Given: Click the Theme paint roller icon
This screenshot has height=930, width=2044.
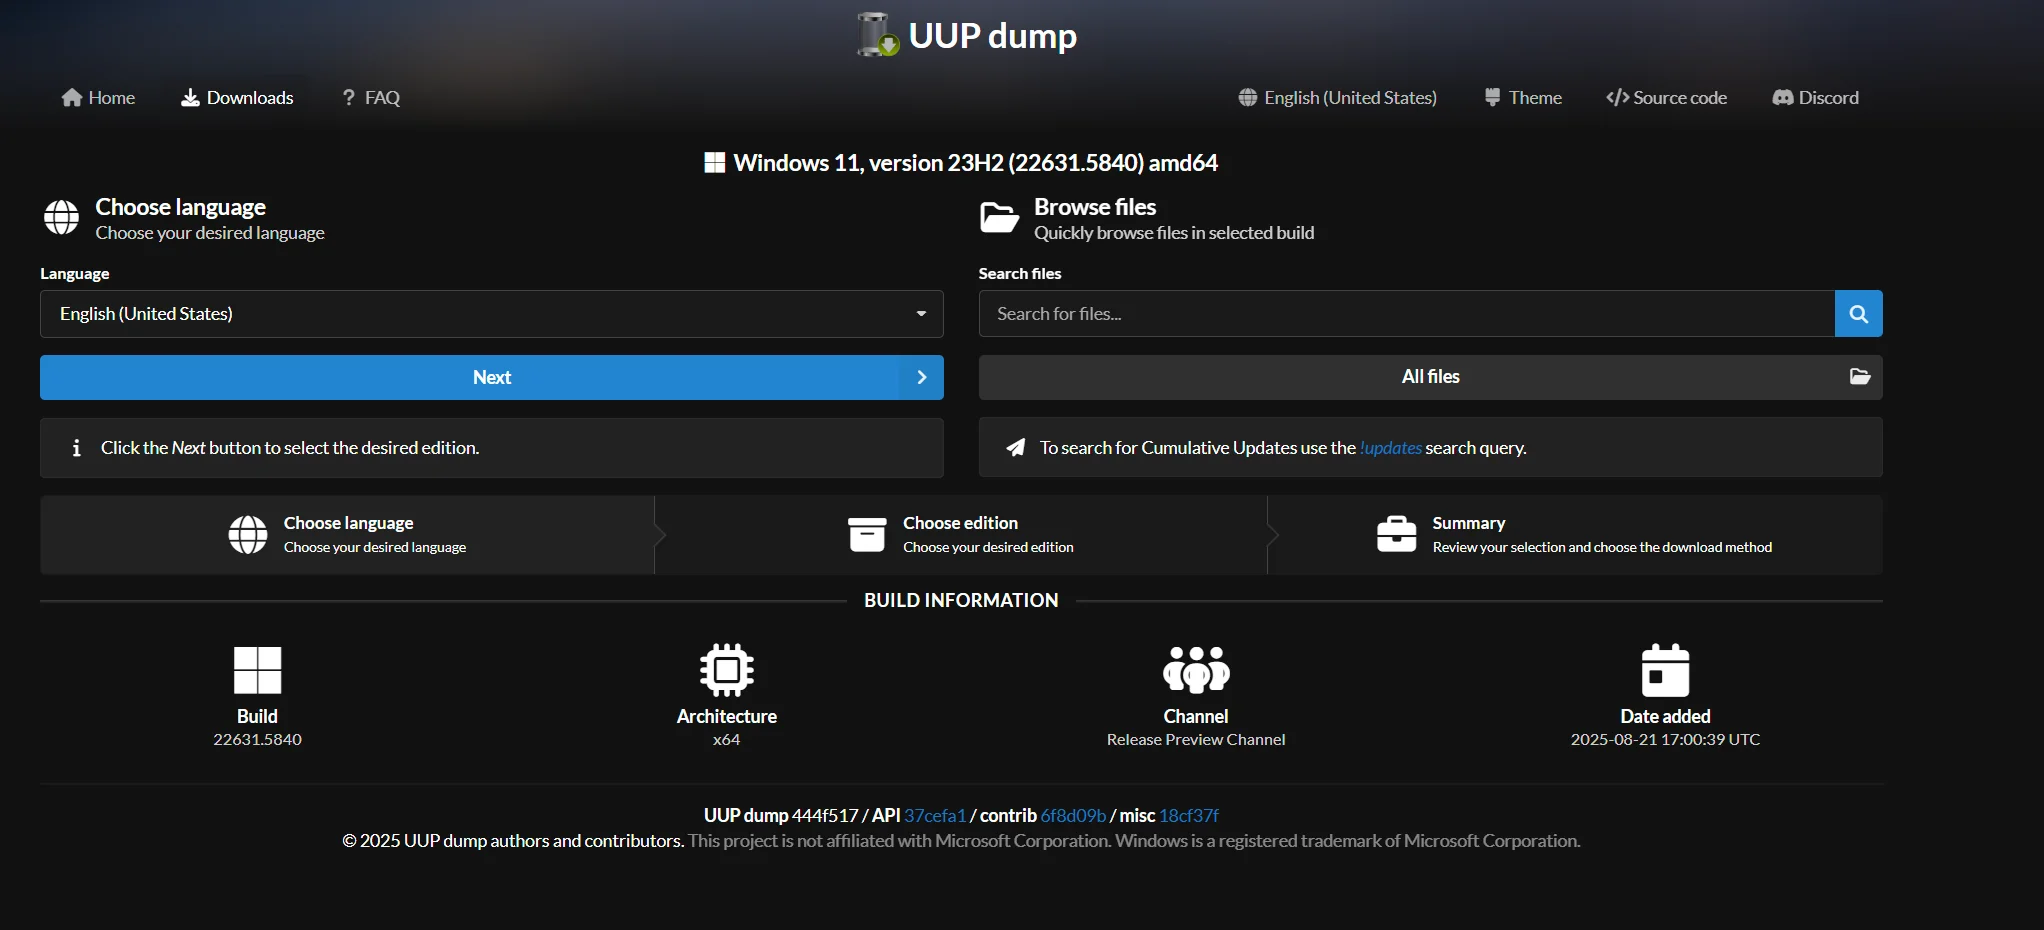Looking at the screenshot, I should coord(1492,97).
